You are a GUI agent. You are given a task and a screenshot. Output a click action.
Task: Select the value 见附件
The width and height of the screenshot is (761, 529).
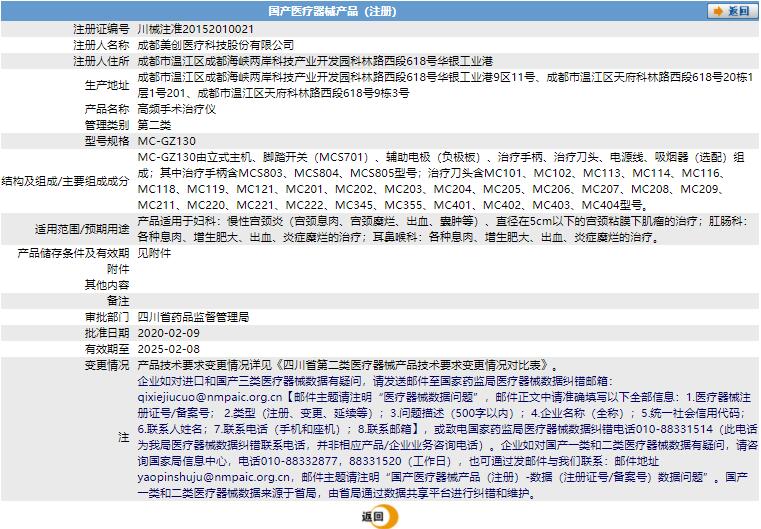click(x=154, y=253)
